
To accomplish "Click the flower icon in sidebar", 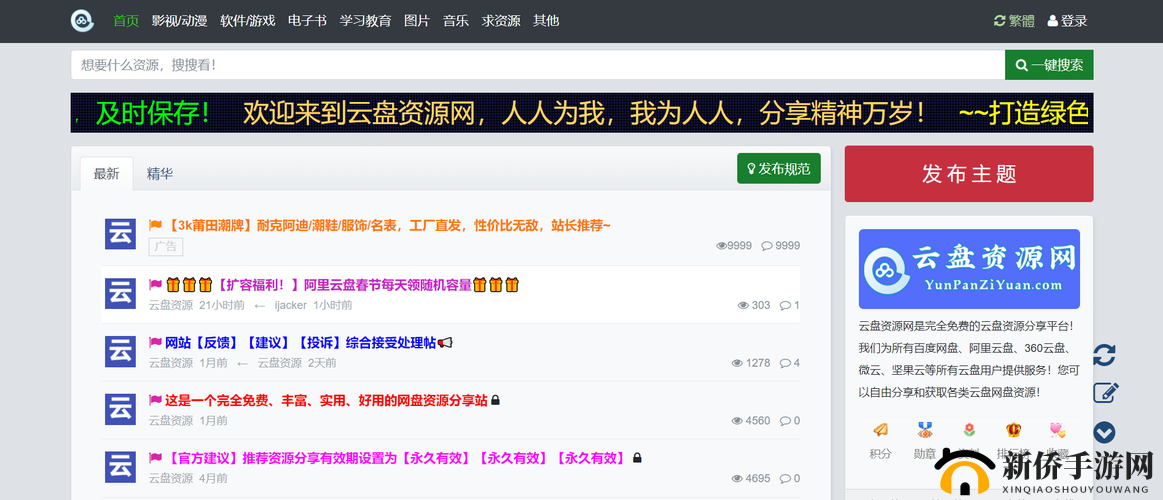I will [x=969, y=430].
